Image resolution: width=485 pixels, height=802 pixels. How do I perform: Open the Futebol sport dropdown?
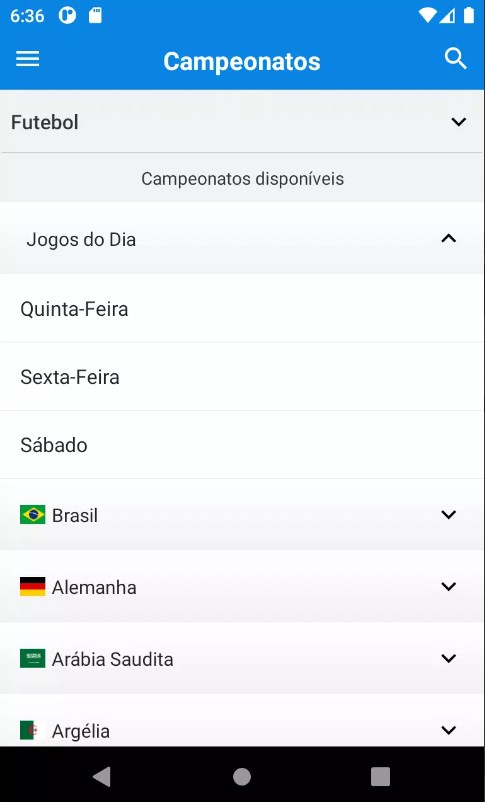(242, 122)
